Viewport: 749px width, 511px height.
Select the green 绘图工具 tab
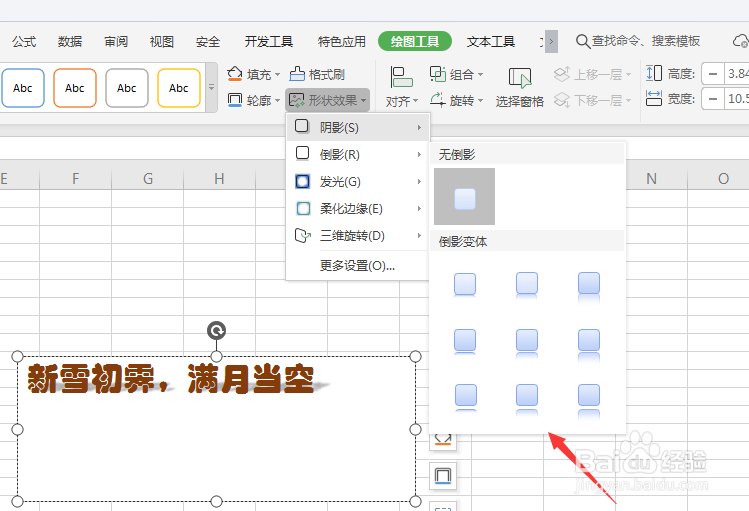[x=415, y=42]
